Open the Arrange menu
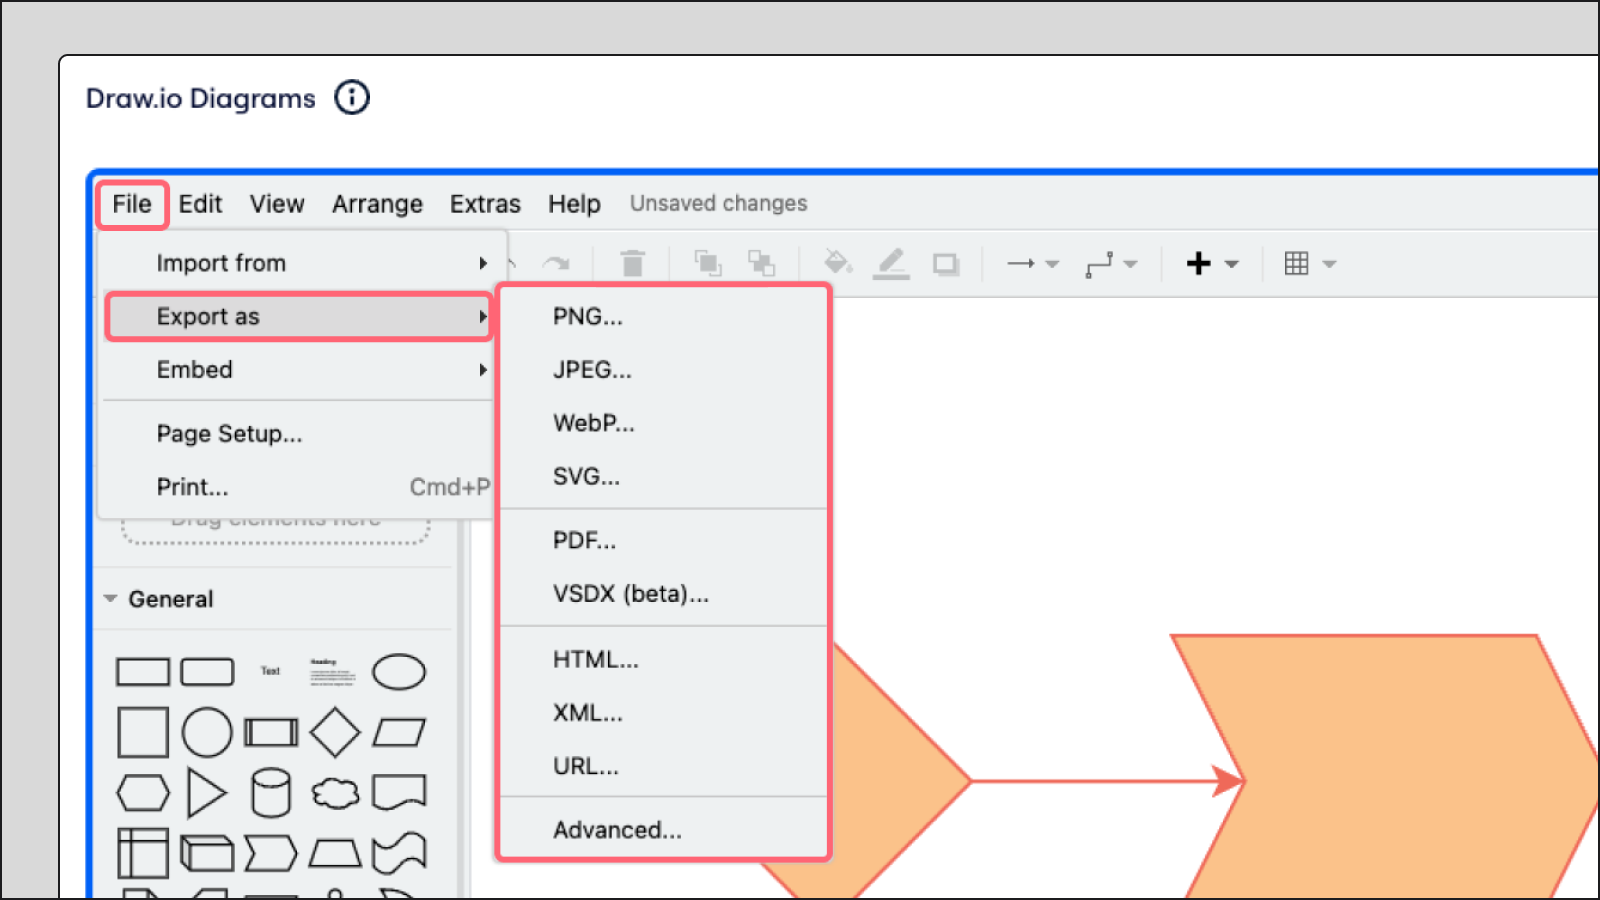 377,204
